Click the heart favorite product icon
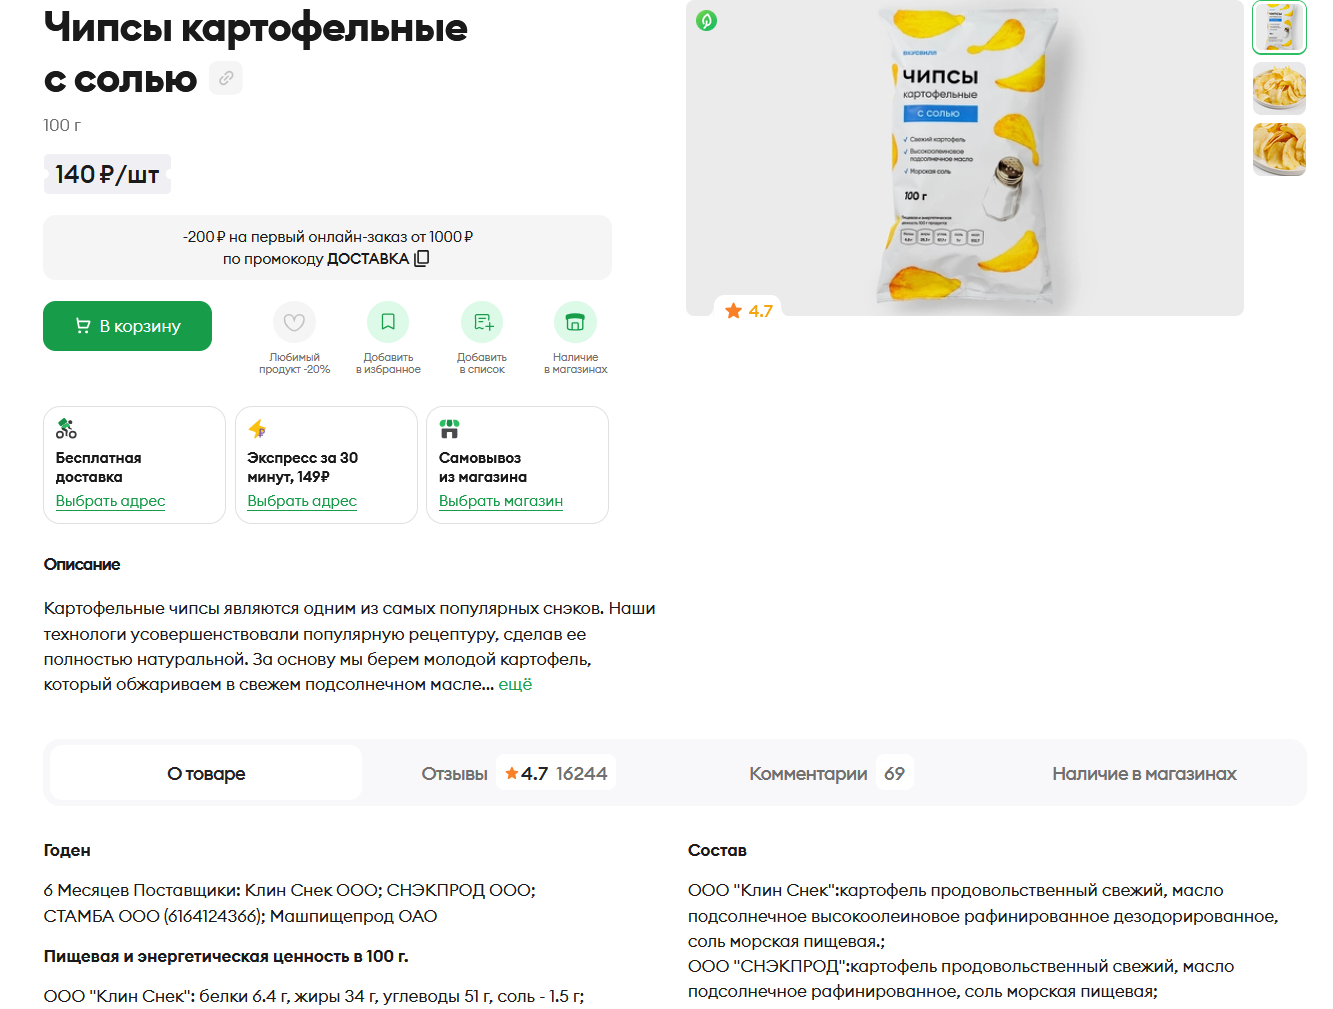 click(x=294, y=322)
